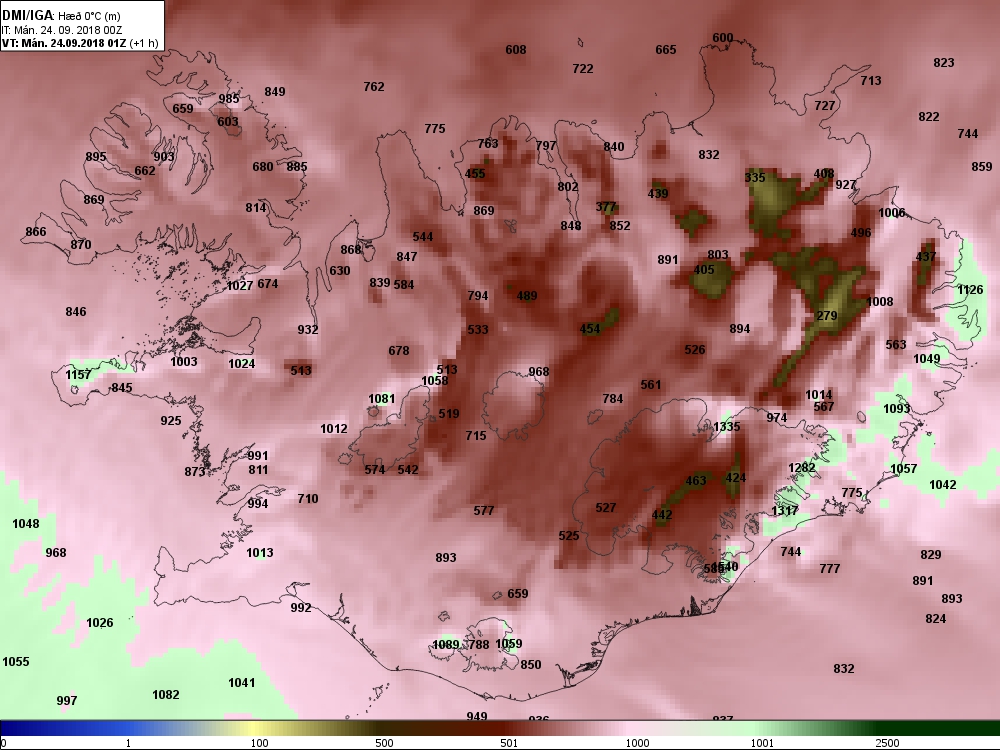Select map value 665
This screenshot has width=1000, height=750.
coord(666,49)
